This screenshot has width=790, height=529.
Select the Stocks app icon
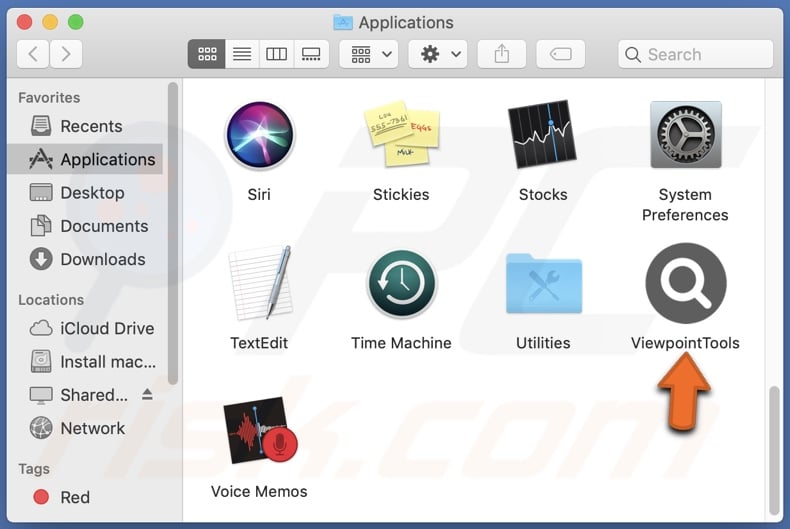[543, 134]
